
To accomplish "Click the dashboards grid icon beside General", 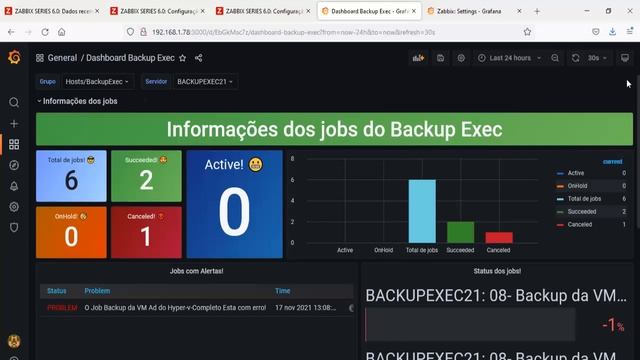I will pyautogui.click(x=40, y=58).
